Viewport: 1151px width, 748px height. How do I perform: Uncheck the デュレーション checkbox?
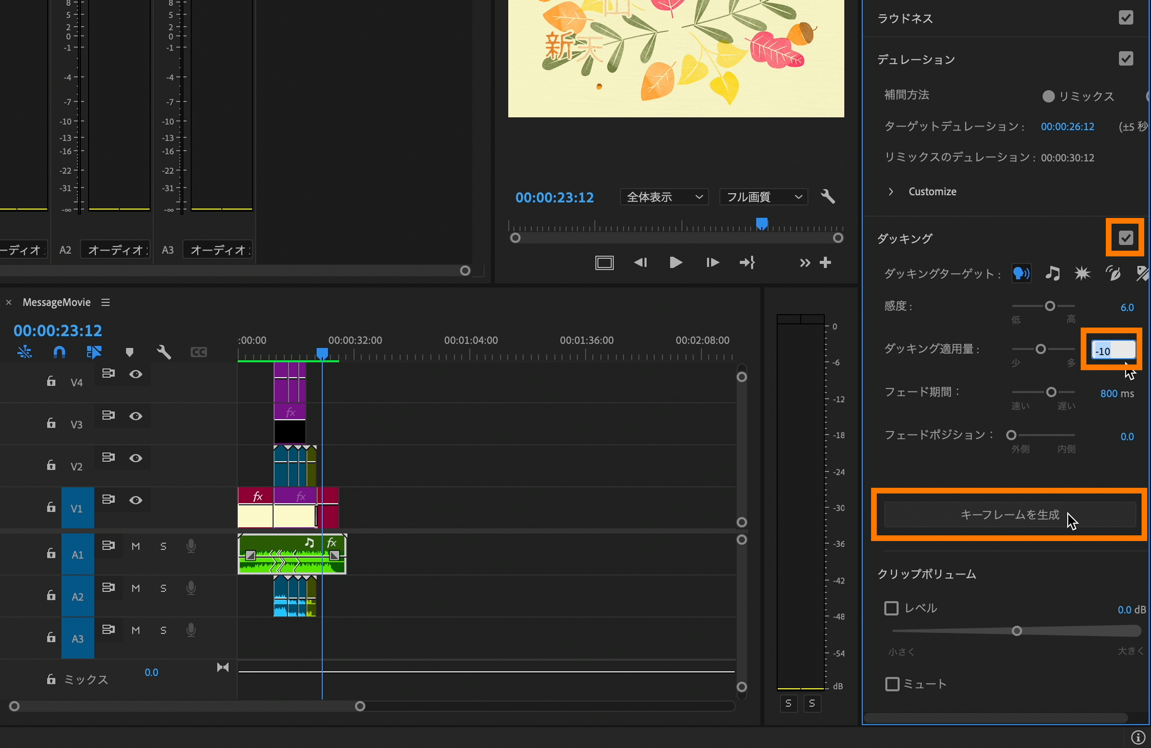click(1126, 58)
